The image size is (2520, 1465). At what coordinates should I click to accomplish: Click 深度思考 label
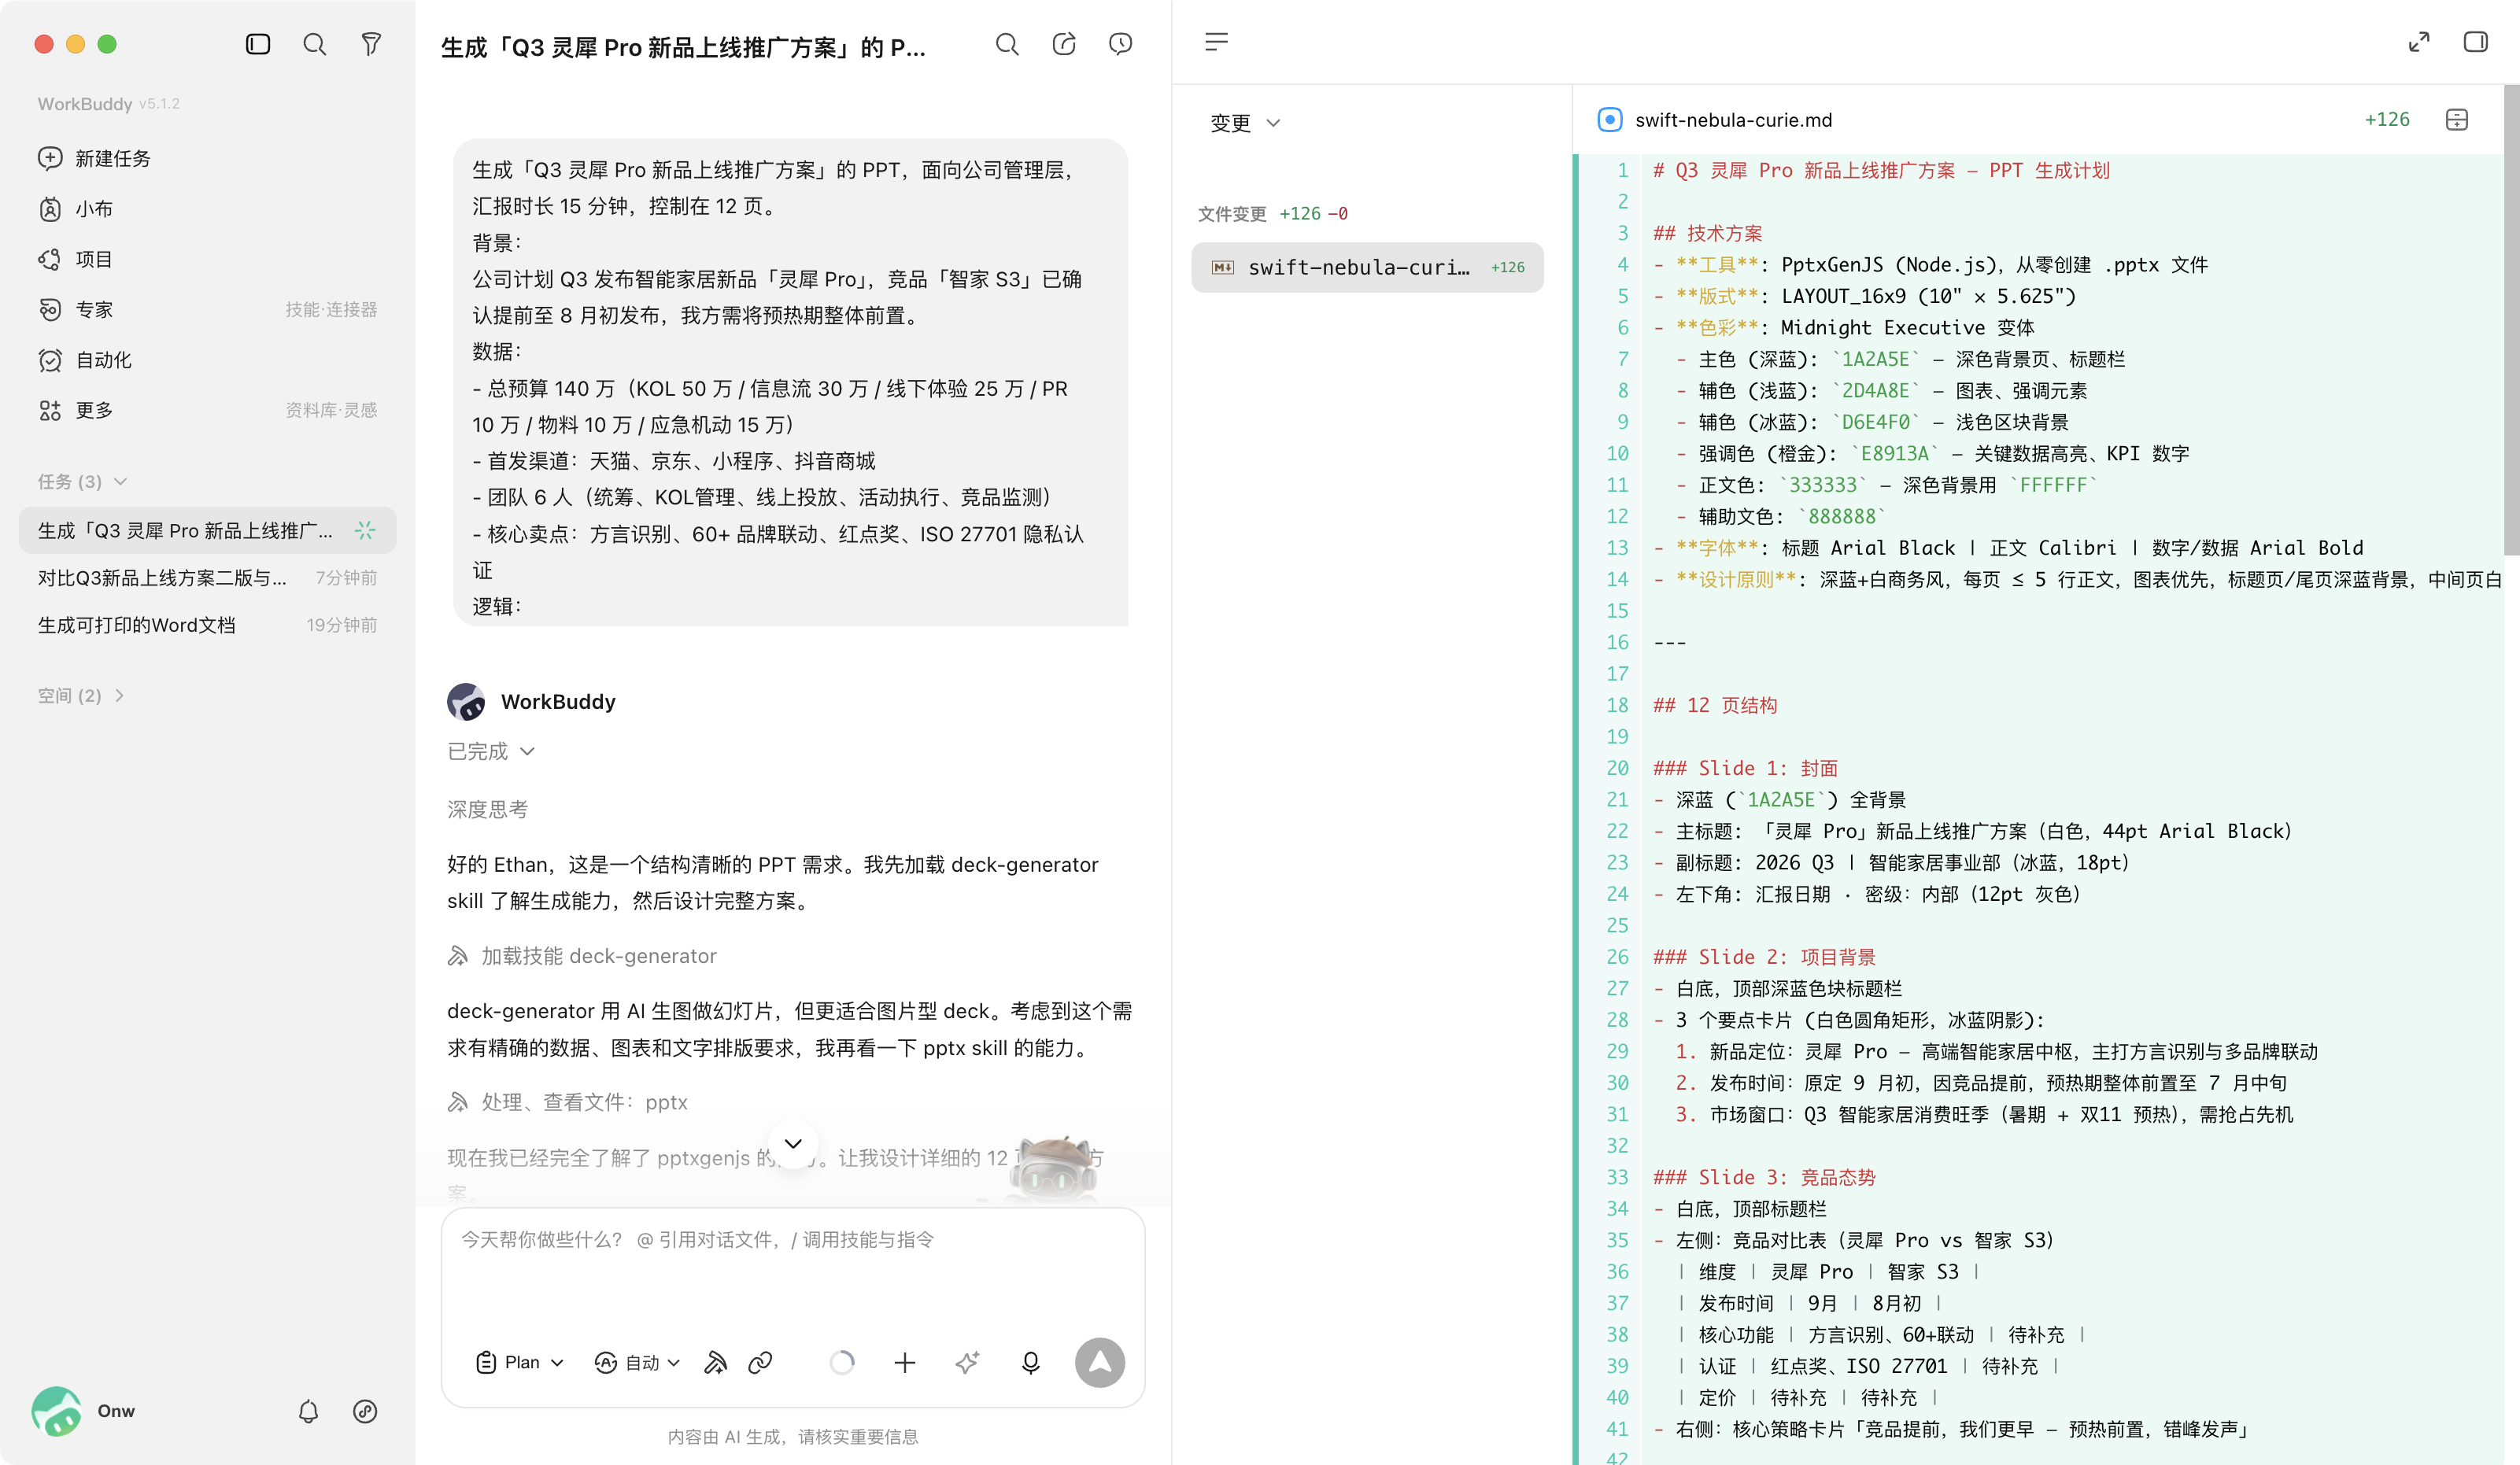click(x=487, y=809)
